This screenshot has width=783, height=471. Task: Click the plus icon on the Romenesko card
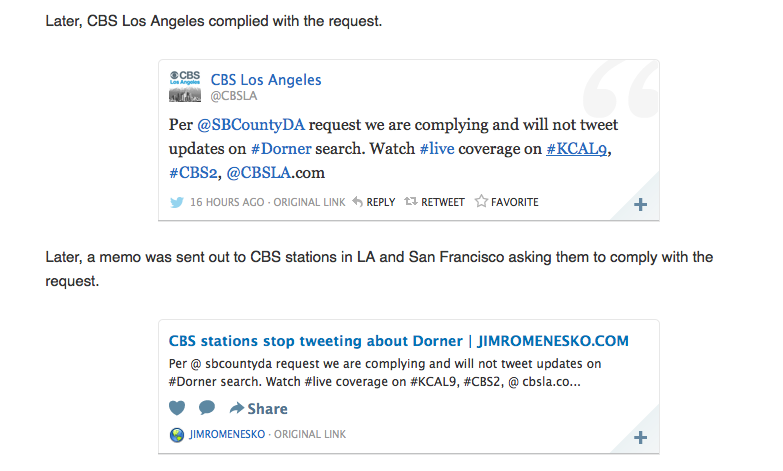coord(641,438)
